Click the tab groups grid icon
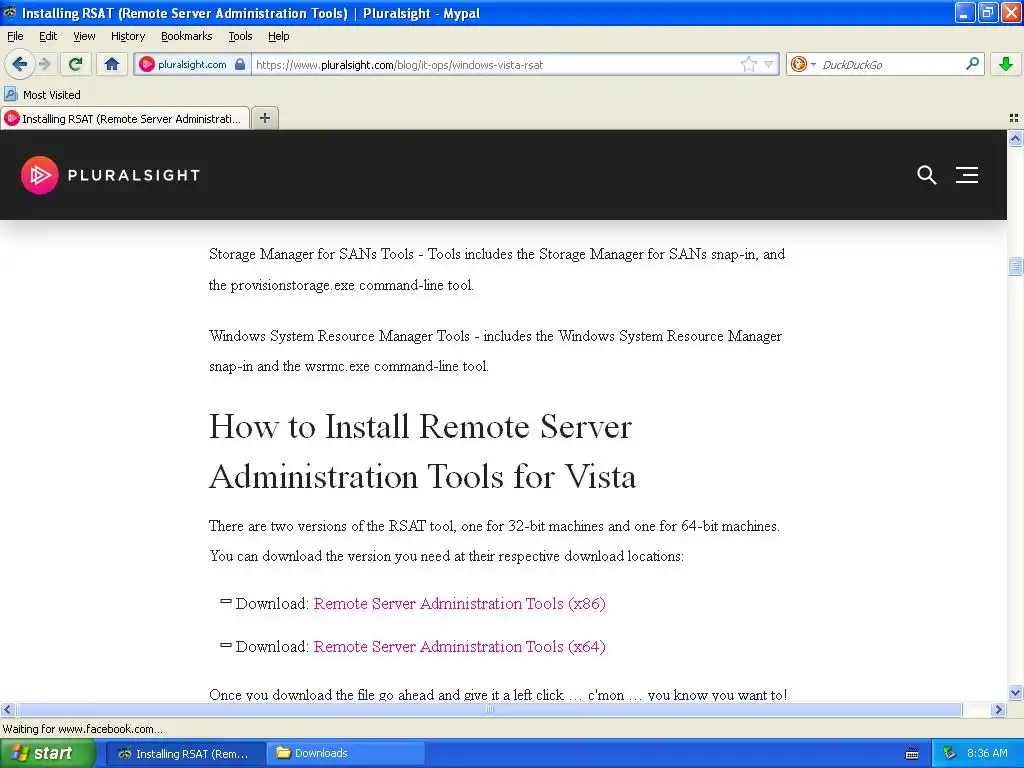The height and width of the screenshot is (768, 1024). [x=1014, y=118]
